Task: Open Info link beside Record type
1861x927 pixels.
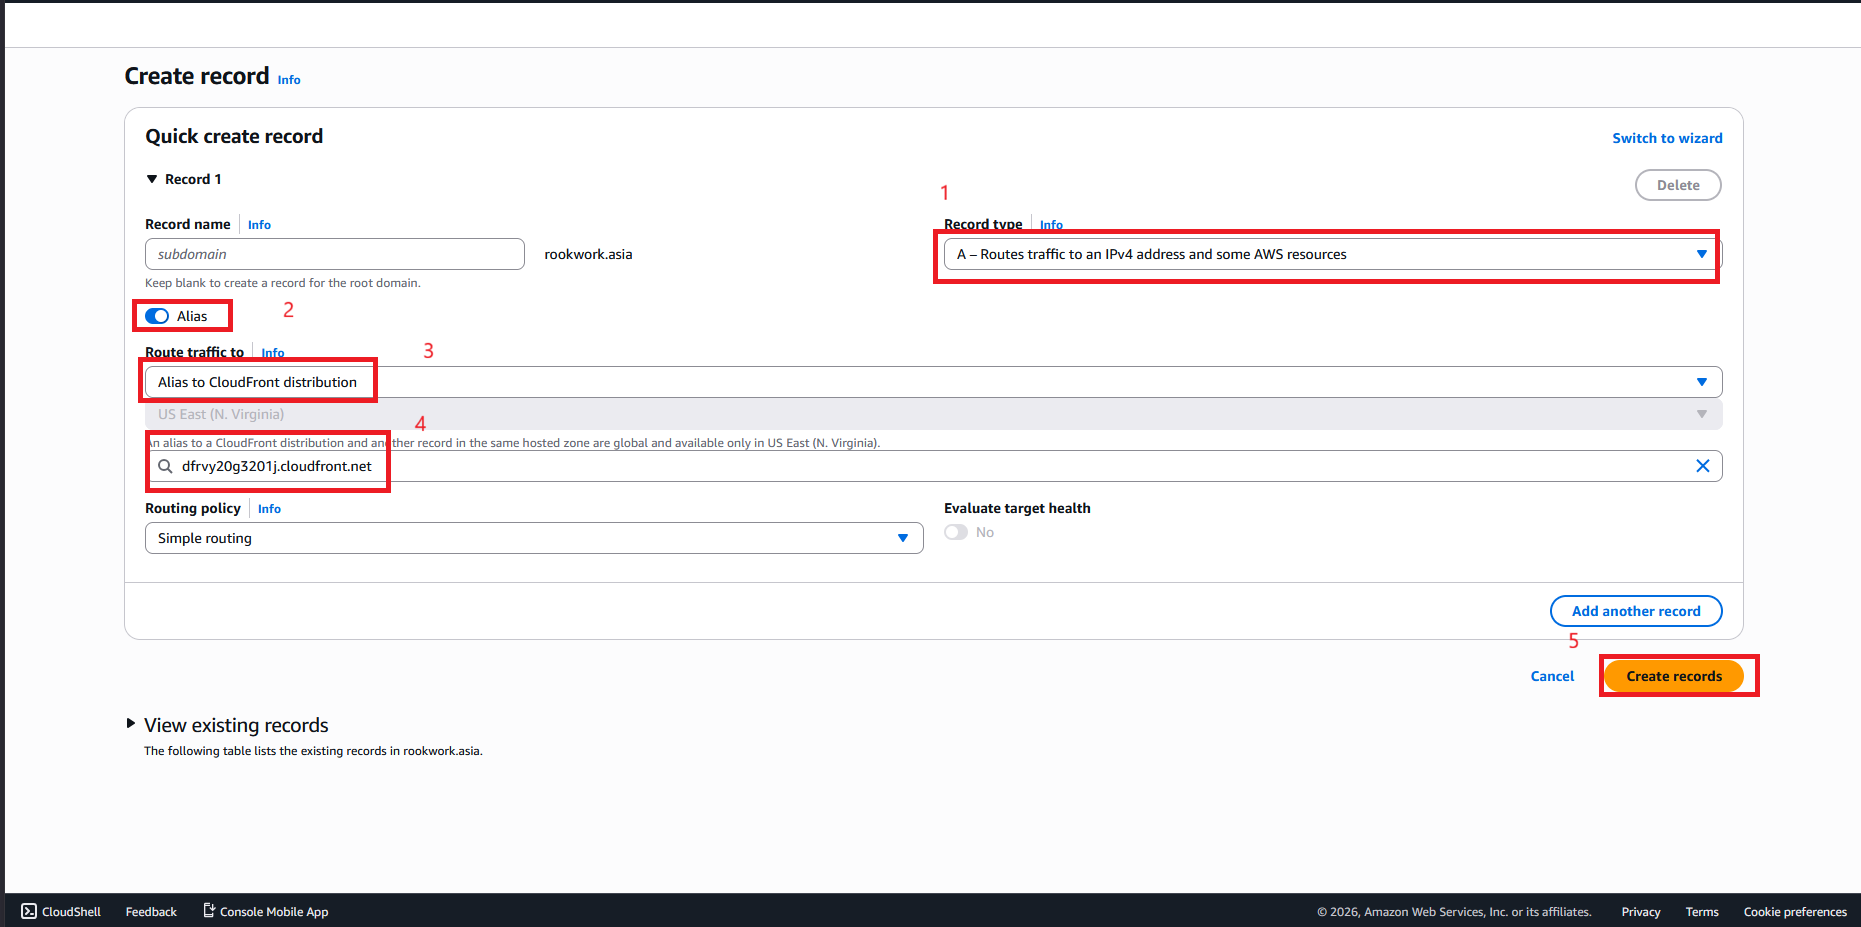Action: [x=1051, y=225]
